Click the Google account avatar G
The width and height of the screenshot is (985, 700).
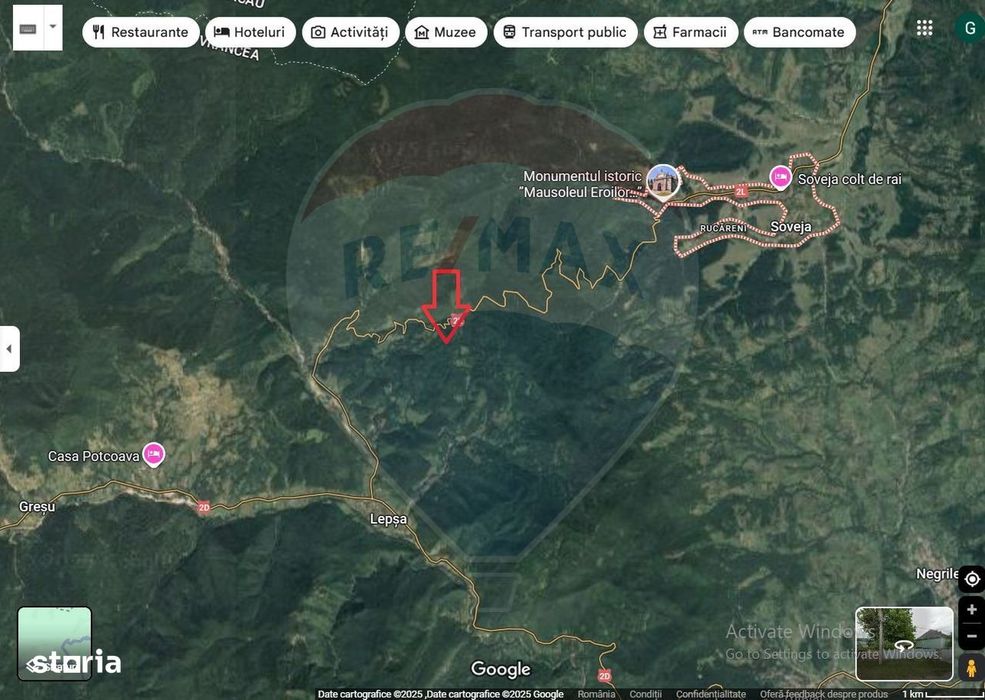coord(969,28)
